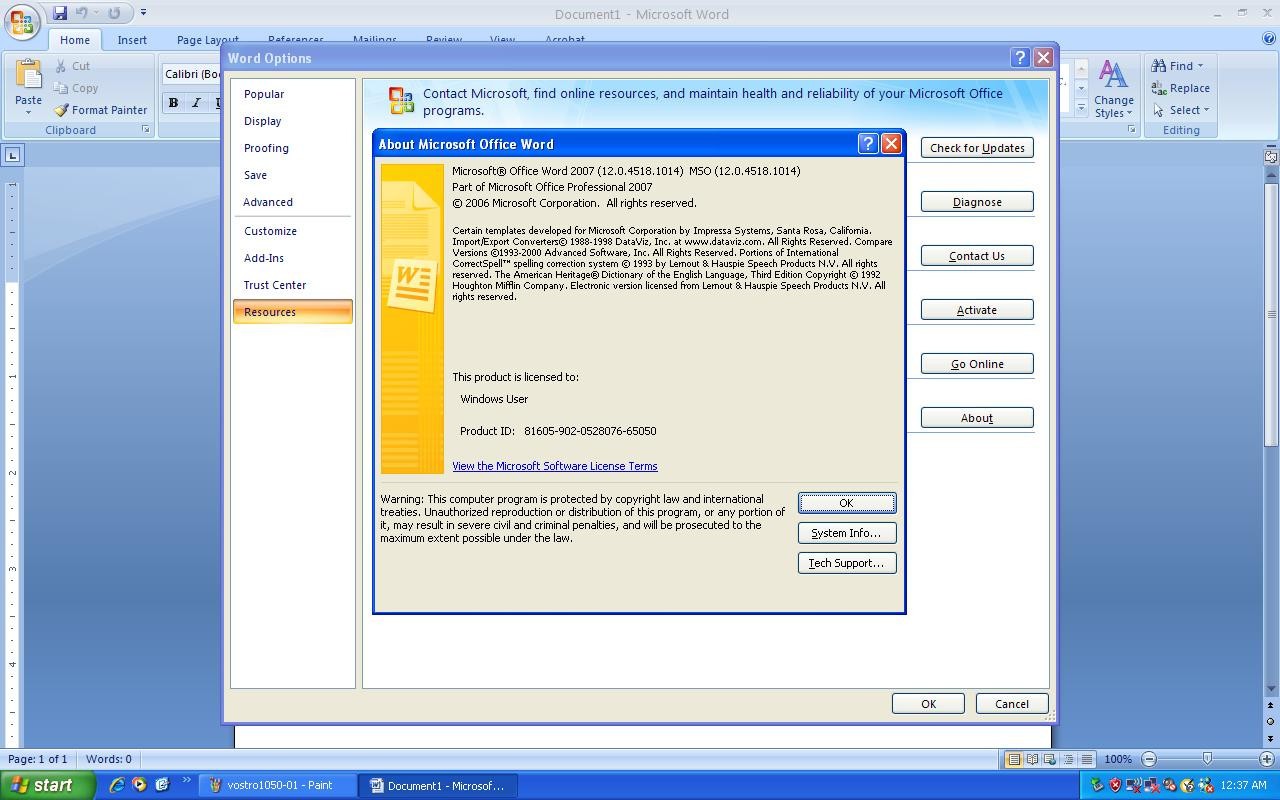Click the Copy icon in Clipboard group
The width and height of the screenshot is (1280, 800).
tap(61, 88)
